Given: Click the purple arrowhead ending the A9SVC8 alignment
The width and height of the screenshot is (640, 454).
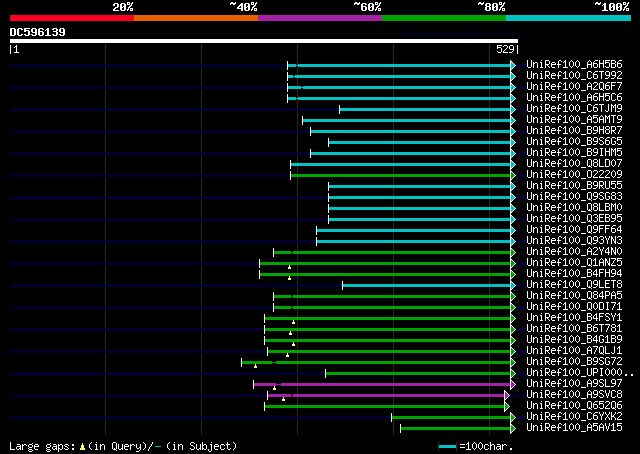Looking at the screenshot, I should point(507,396).
